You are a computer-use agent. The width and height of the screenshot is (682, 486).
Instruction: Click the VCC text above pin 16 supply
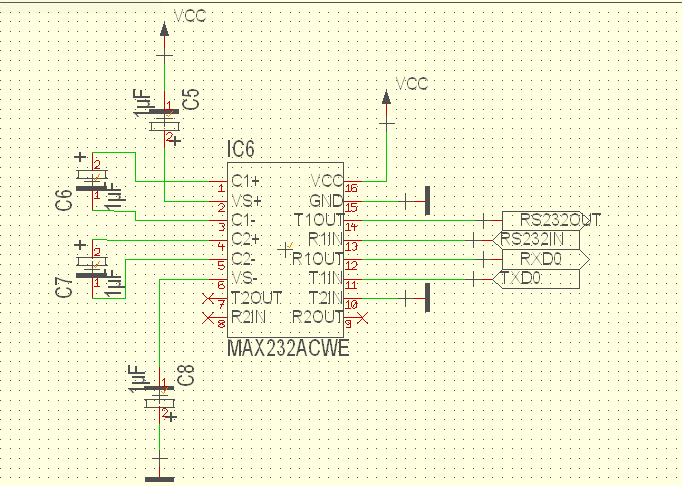point(412,84)
